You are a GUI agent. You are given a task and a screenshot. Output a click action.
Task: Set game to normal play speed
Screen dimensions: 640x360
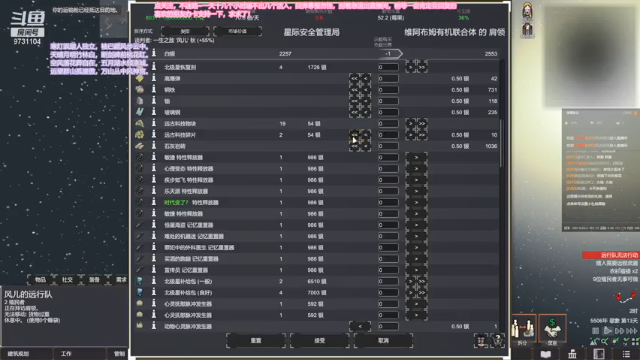tap(607, 331)
